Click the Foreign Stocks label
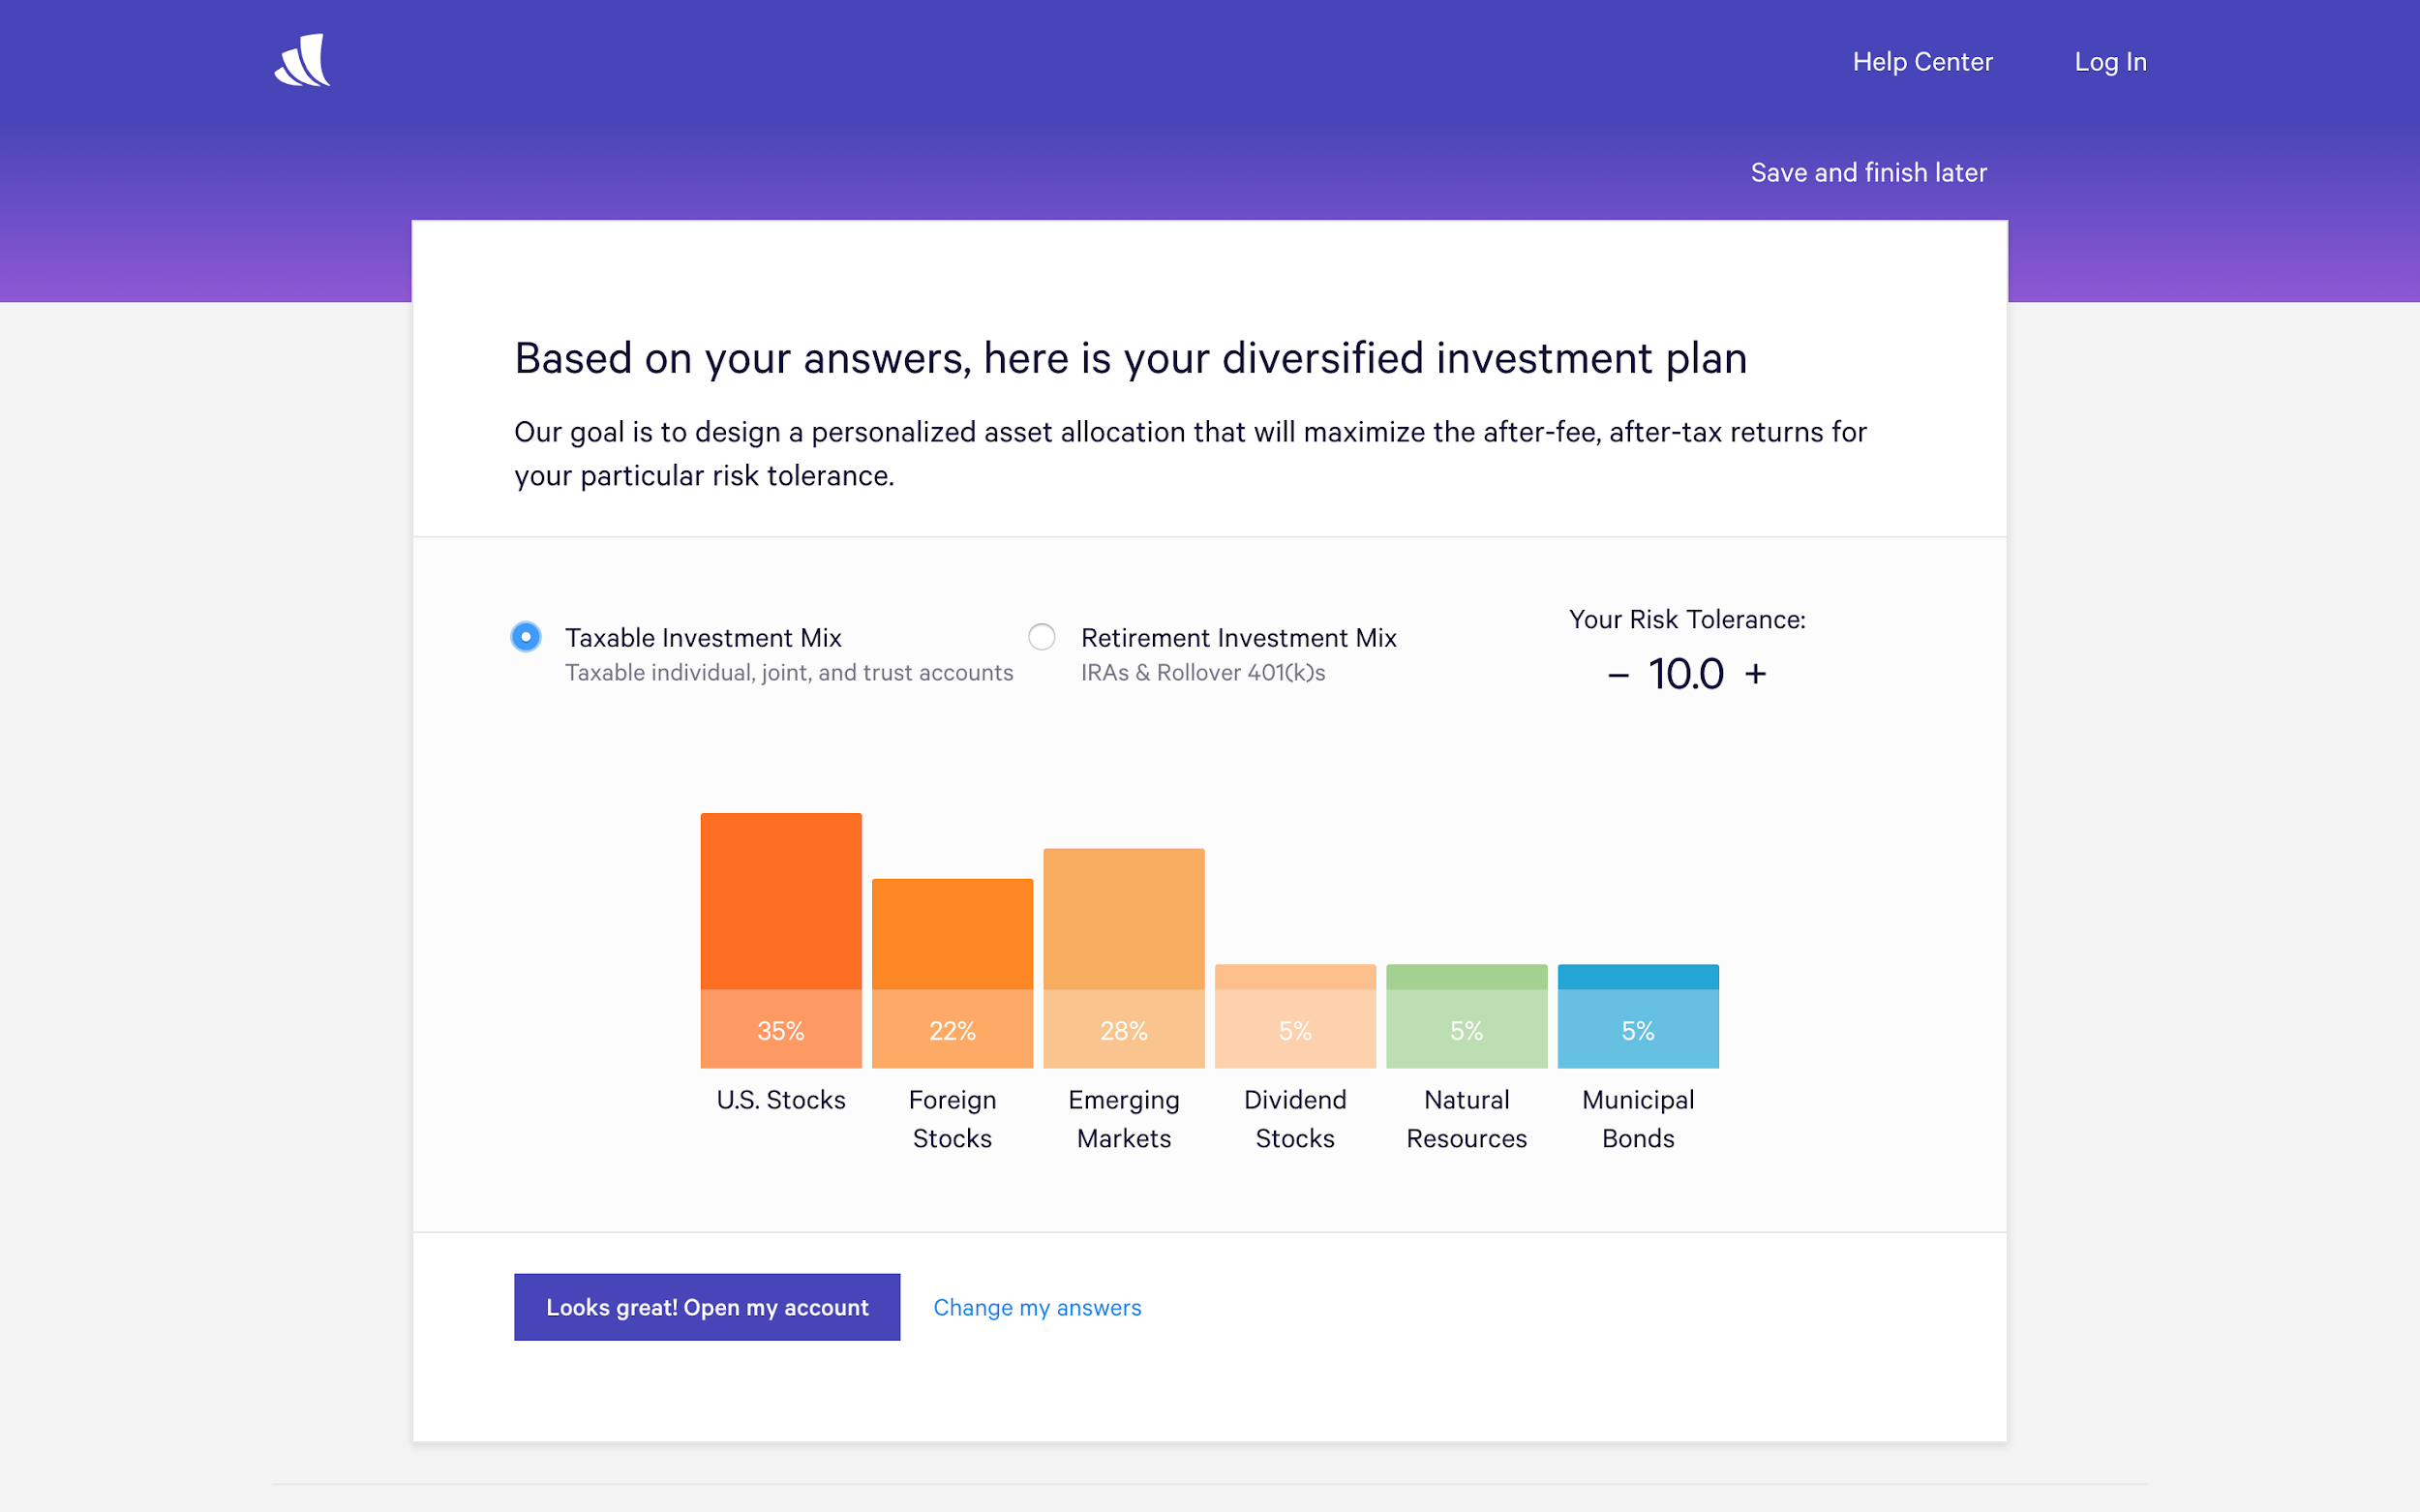Viewport: 2420px width, 1512px height. (952, 1119)
